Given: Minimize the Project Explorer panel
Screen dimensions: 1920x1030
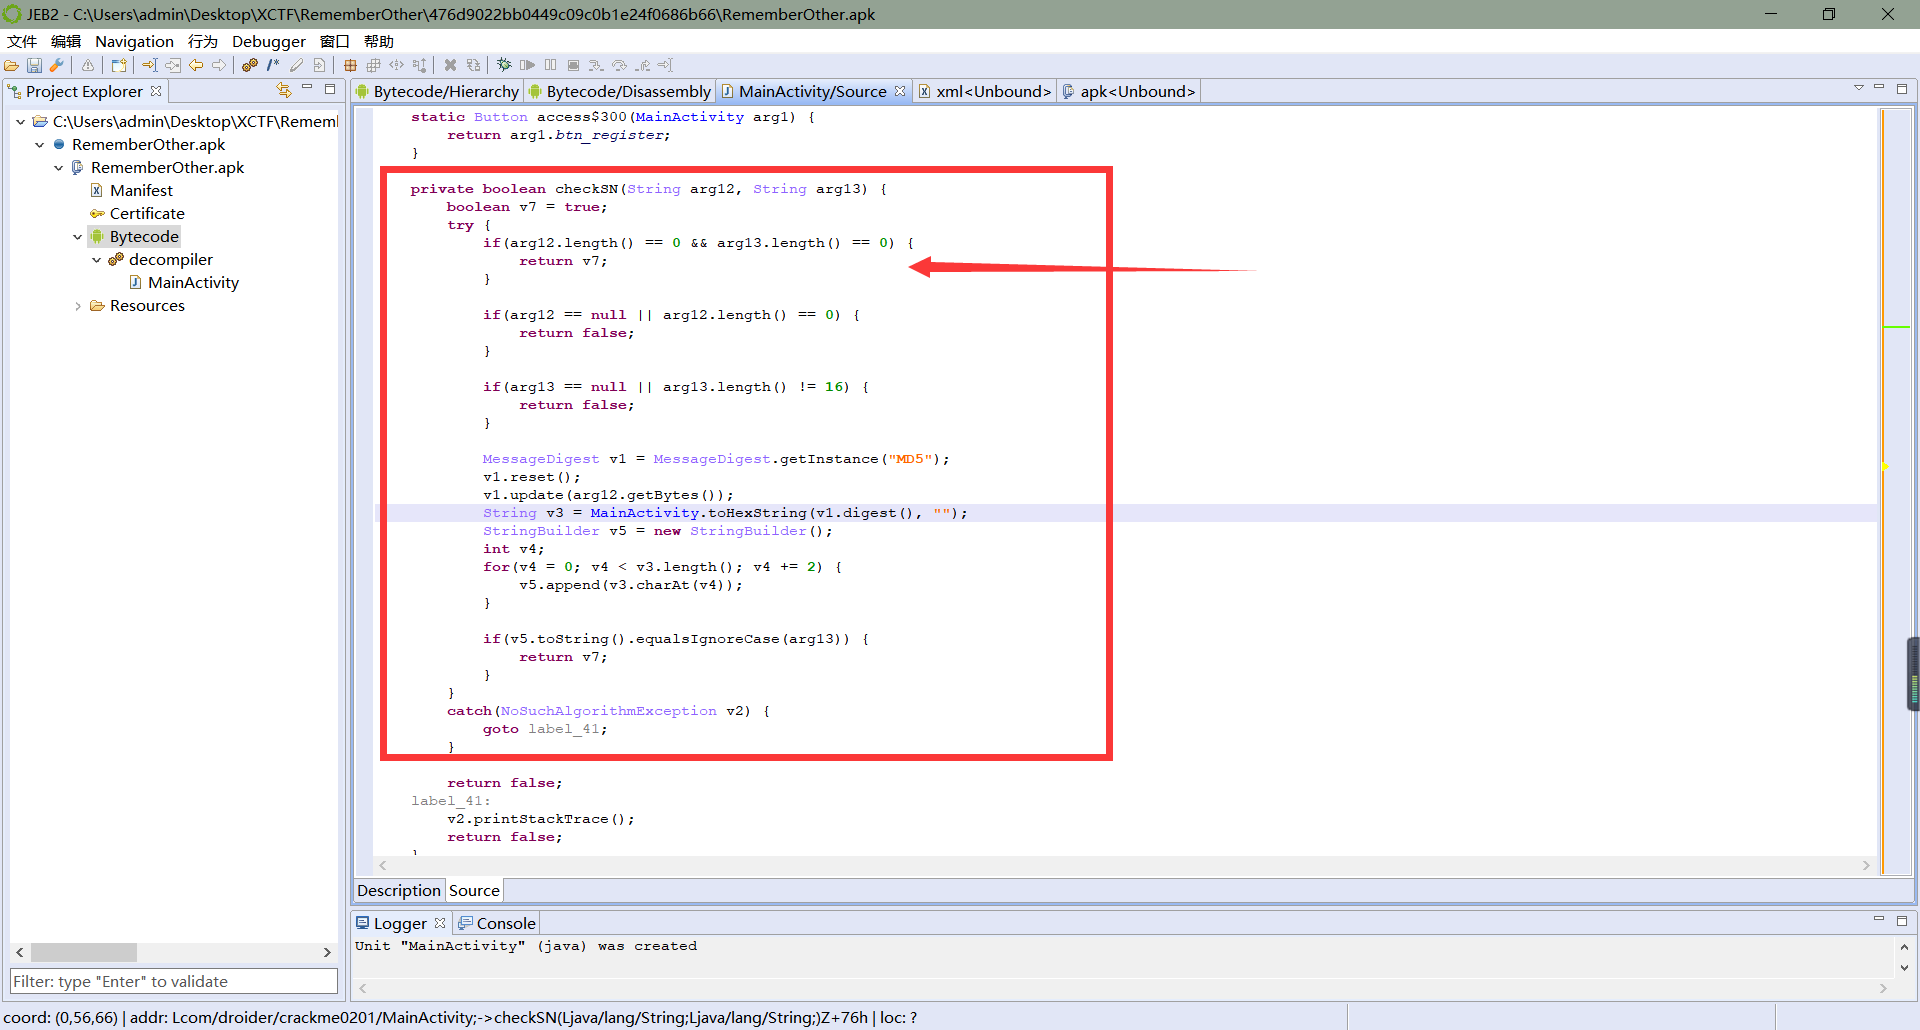Looking at the screenshot, I should pos(307,88).
